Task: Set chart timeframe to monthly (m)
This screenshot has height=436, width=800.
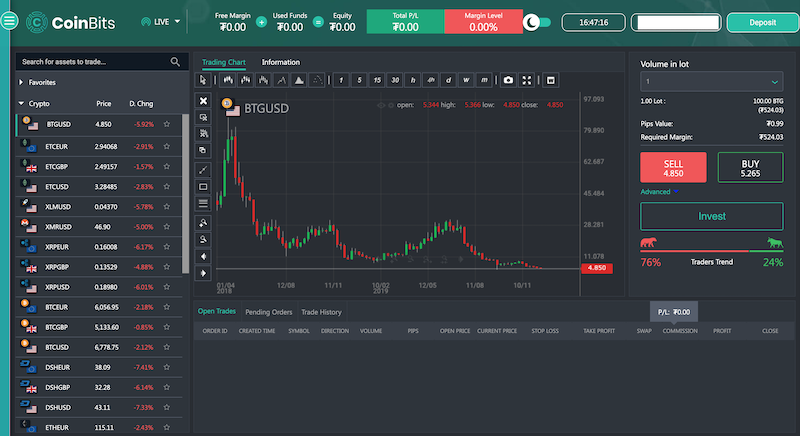Action: [484, 80]
